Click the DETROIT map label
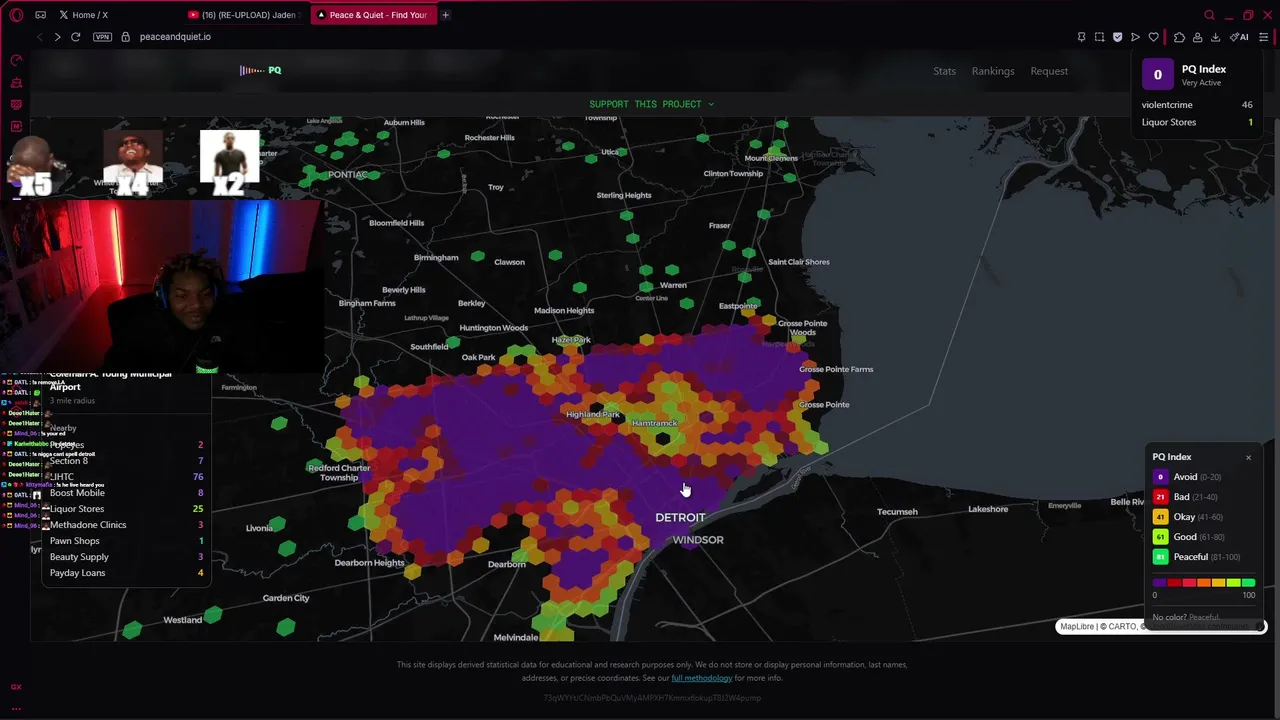 [680, 518]
